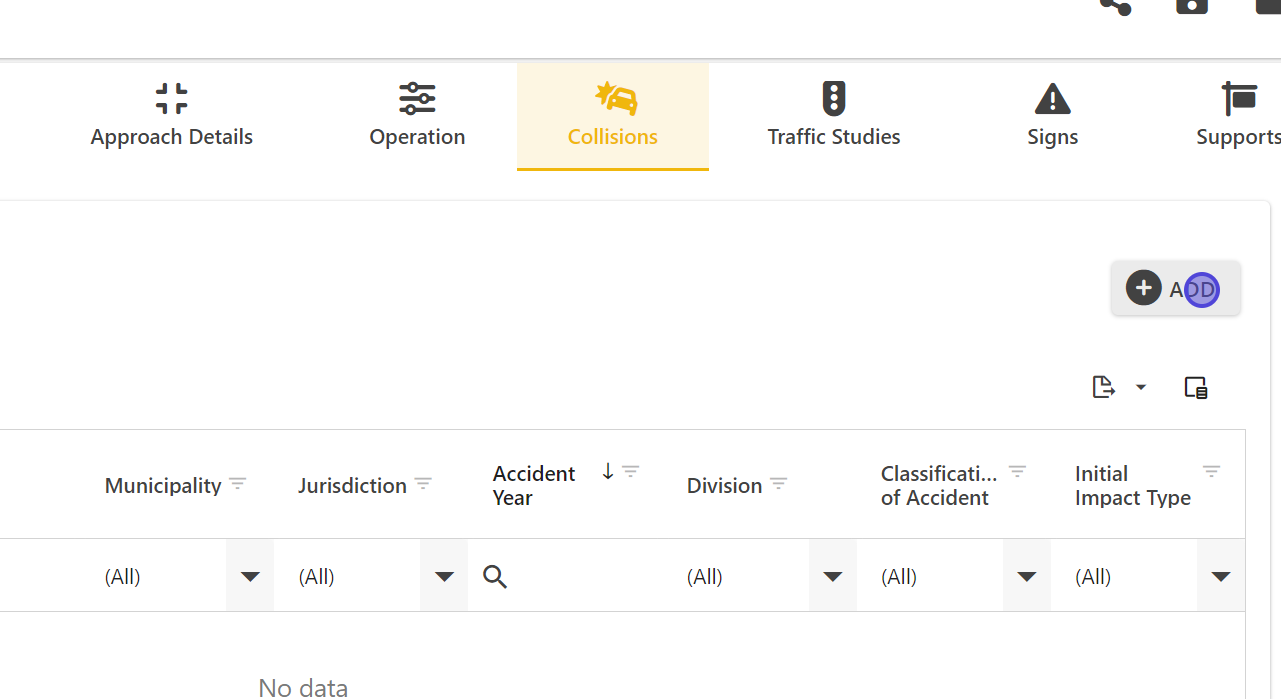The width and height of the screenshot is (1281, 699).
Task: Open Classification of Accident (All) dropdown
Action: point(1026,576)
